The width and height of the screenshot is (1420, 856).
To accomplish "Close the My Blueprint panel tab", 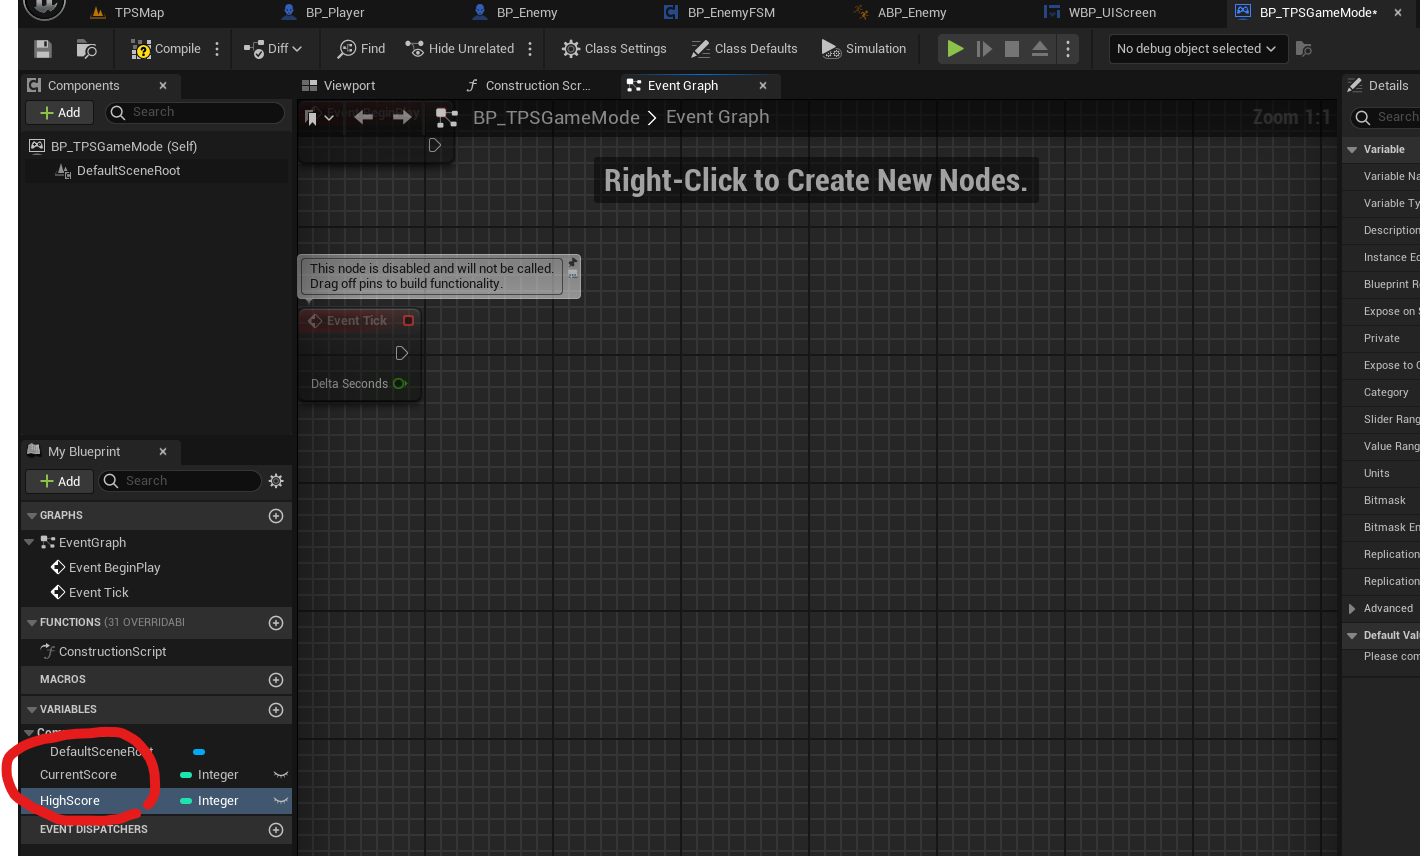I will tap(163, 452).
